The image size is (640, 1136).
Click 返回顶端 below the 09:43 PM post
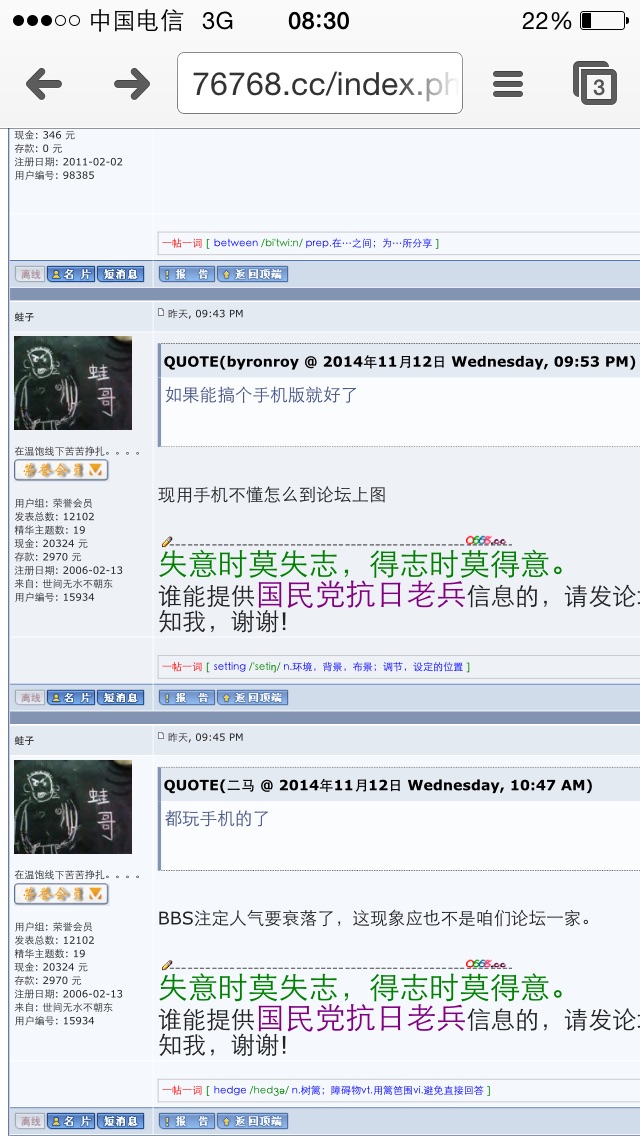pos(253,698)
